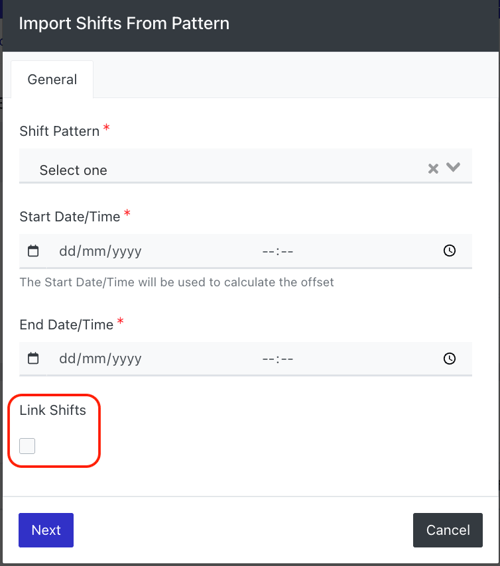Focus the Start Date dd/mm/yyyy field
The height and width of the screenshot is (566, 500).
(x=100, y=251)
